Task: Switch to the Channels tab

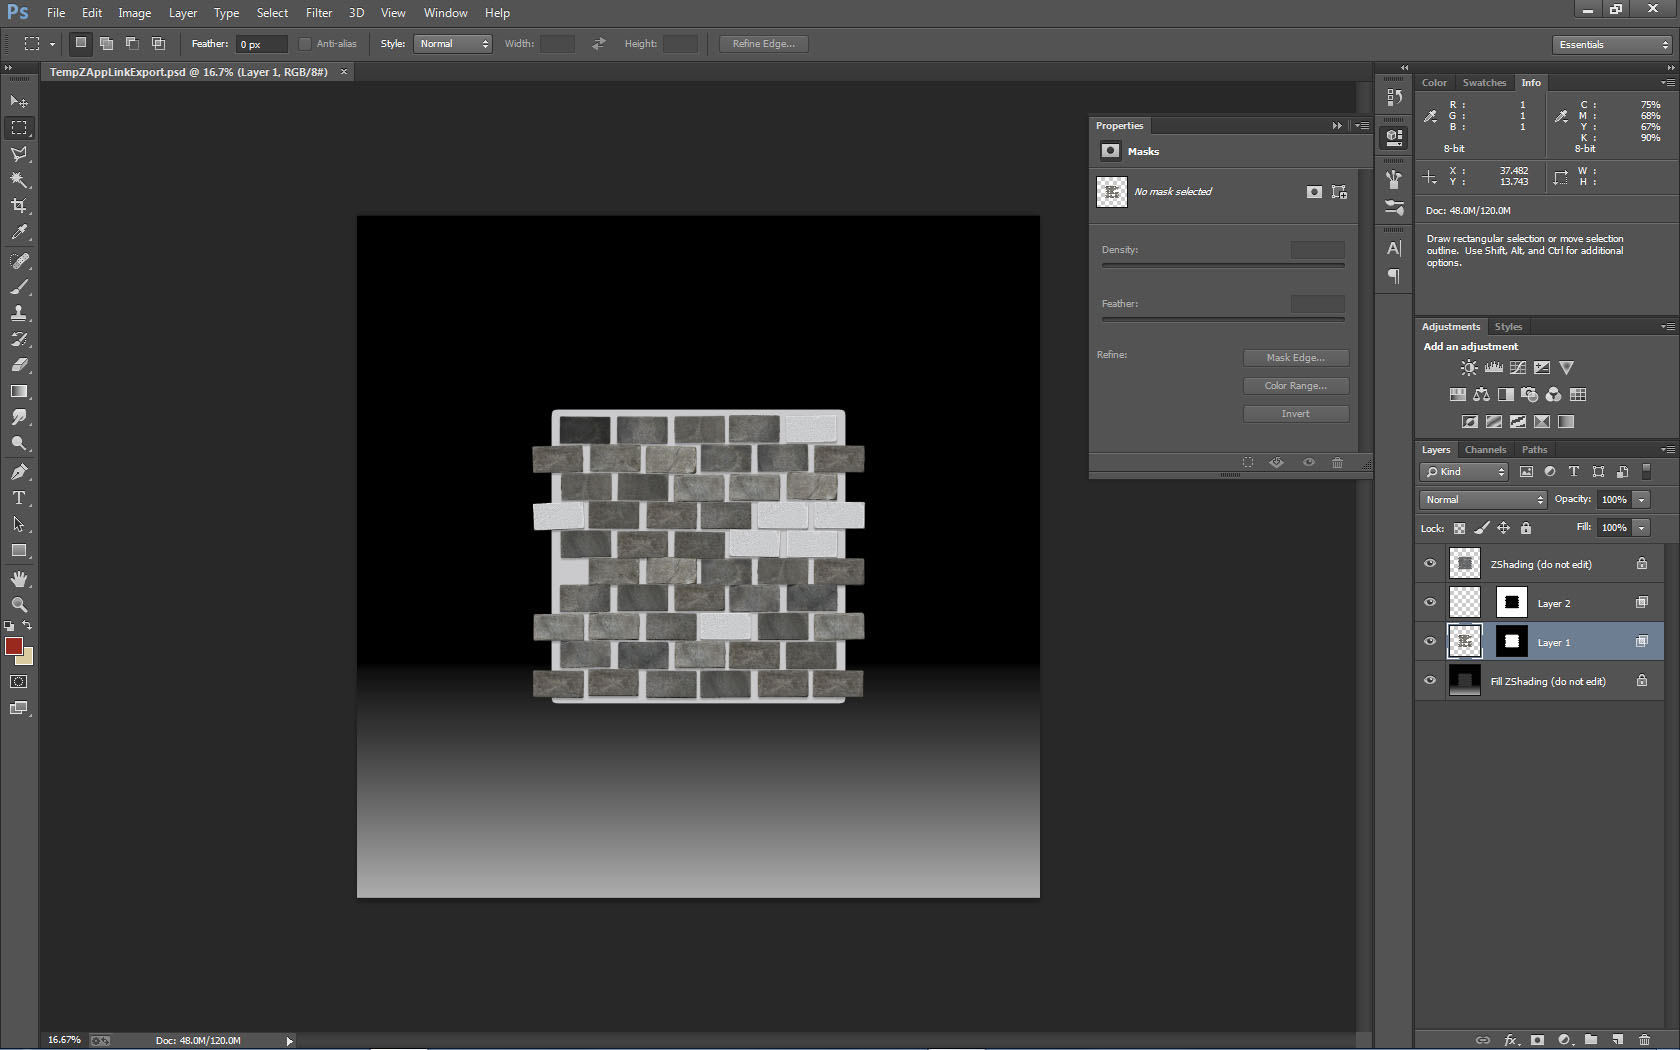Action: click(x=1485, y=450)
